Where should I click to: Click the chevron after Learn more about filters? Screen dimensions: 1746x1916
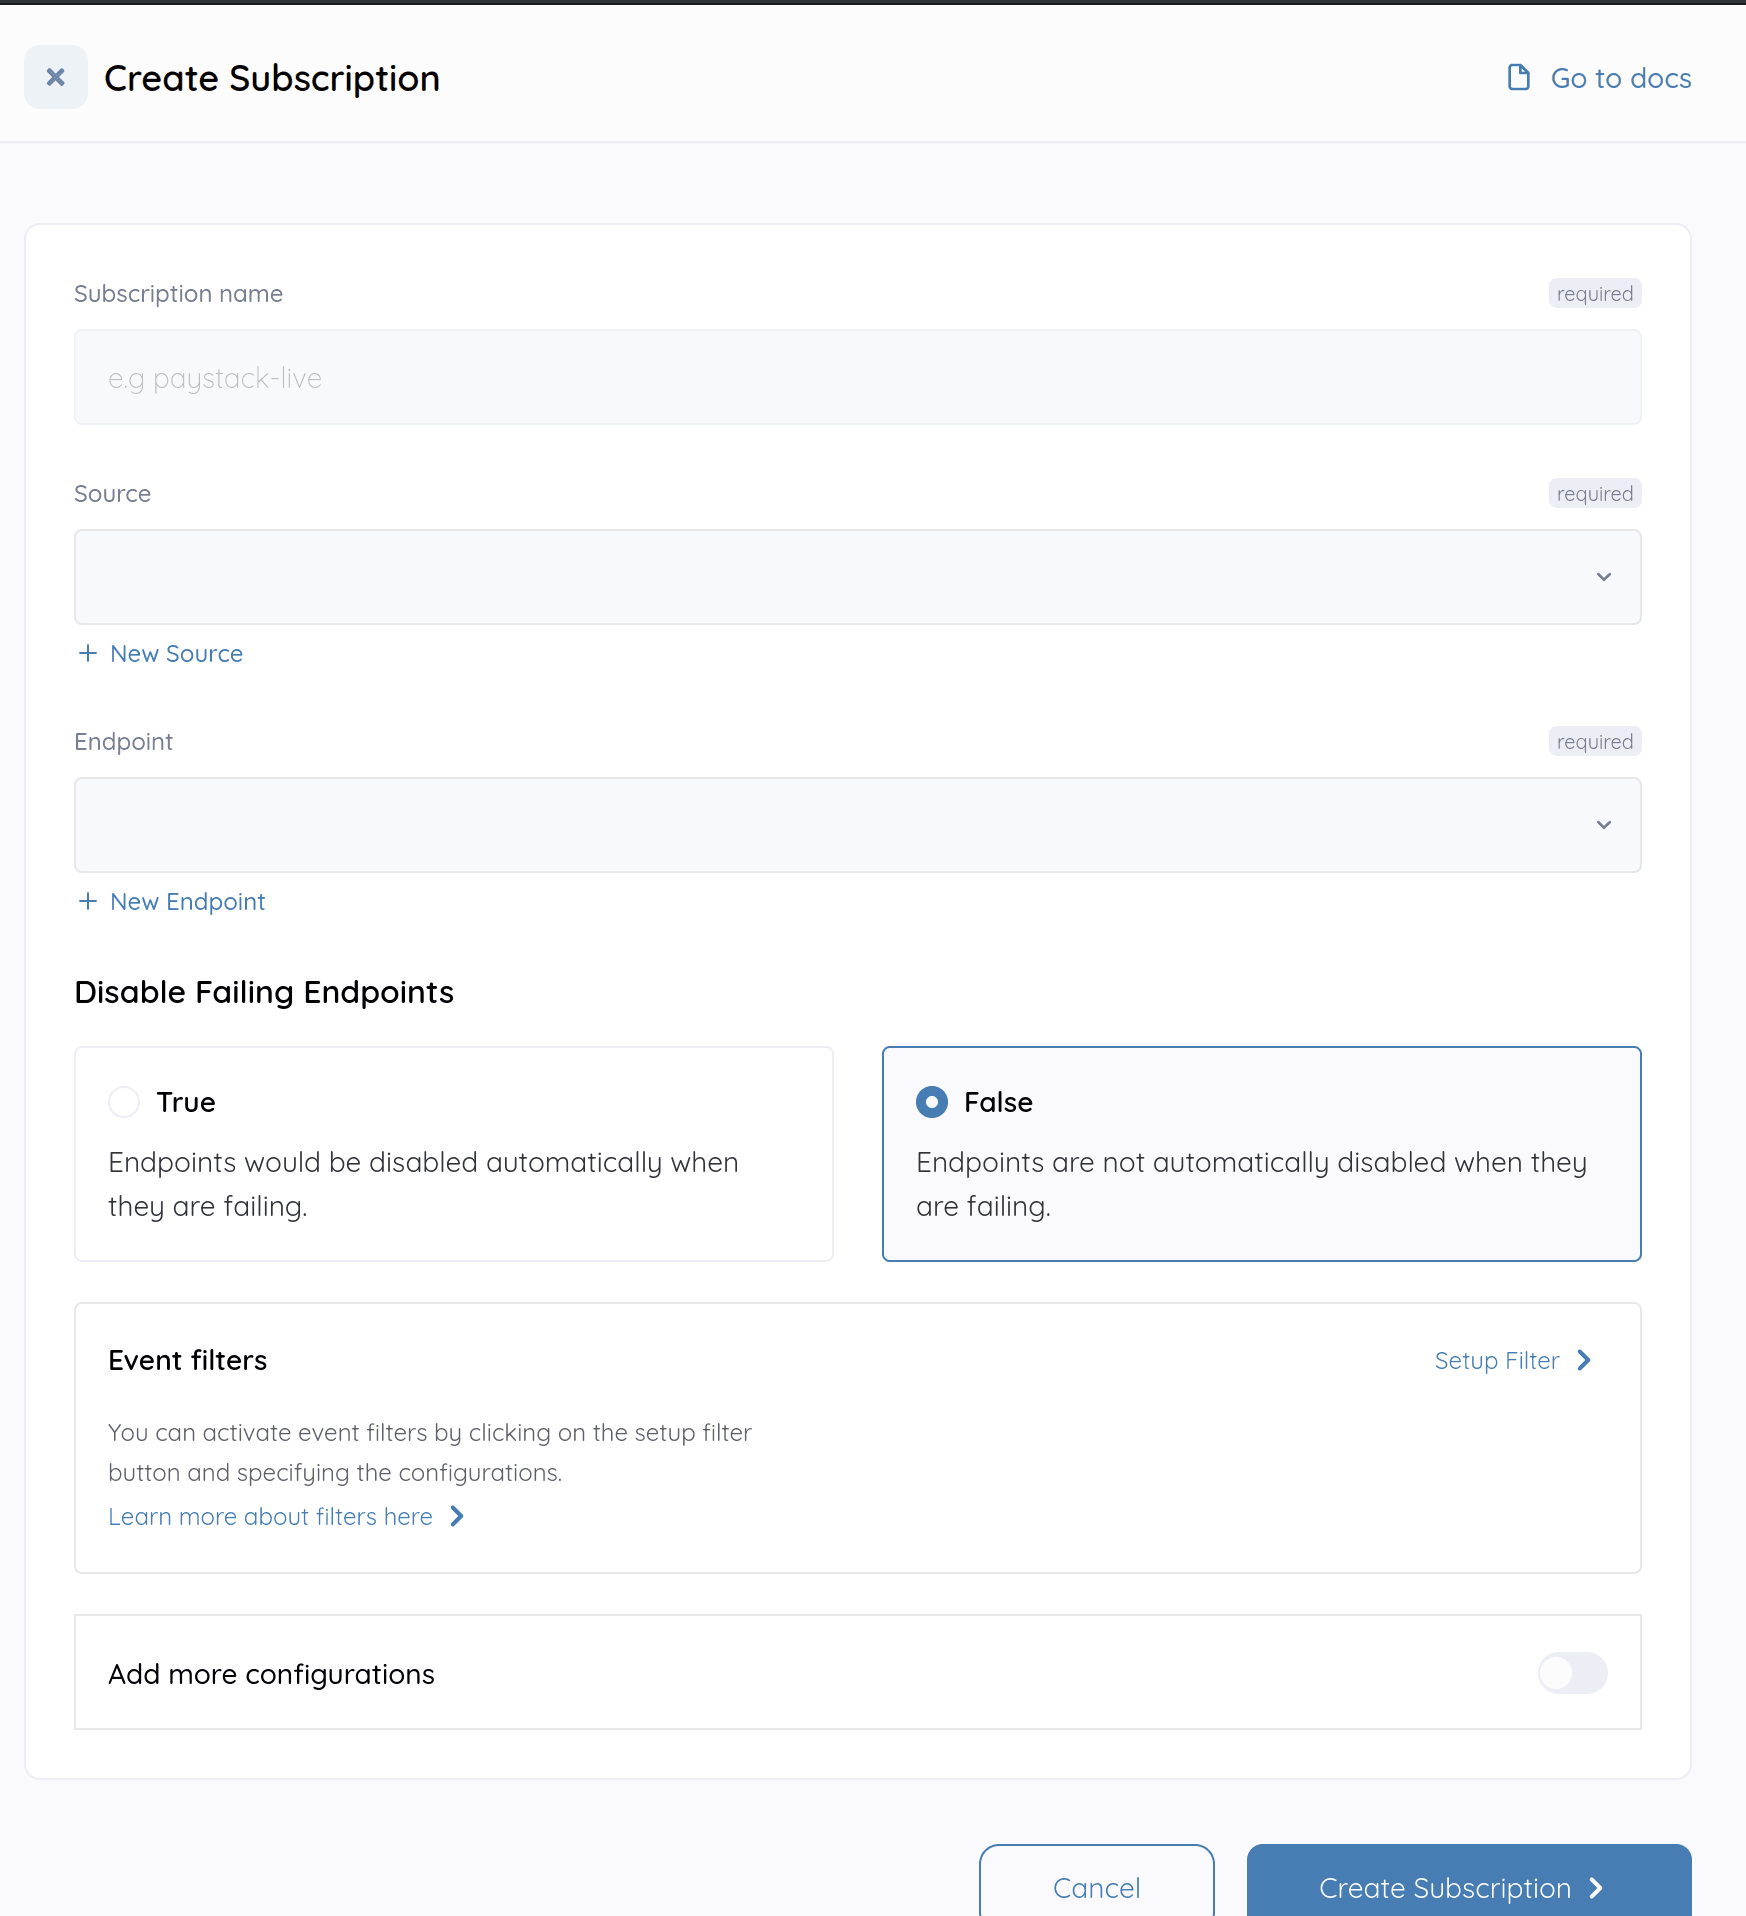[x=457, y=1516]
